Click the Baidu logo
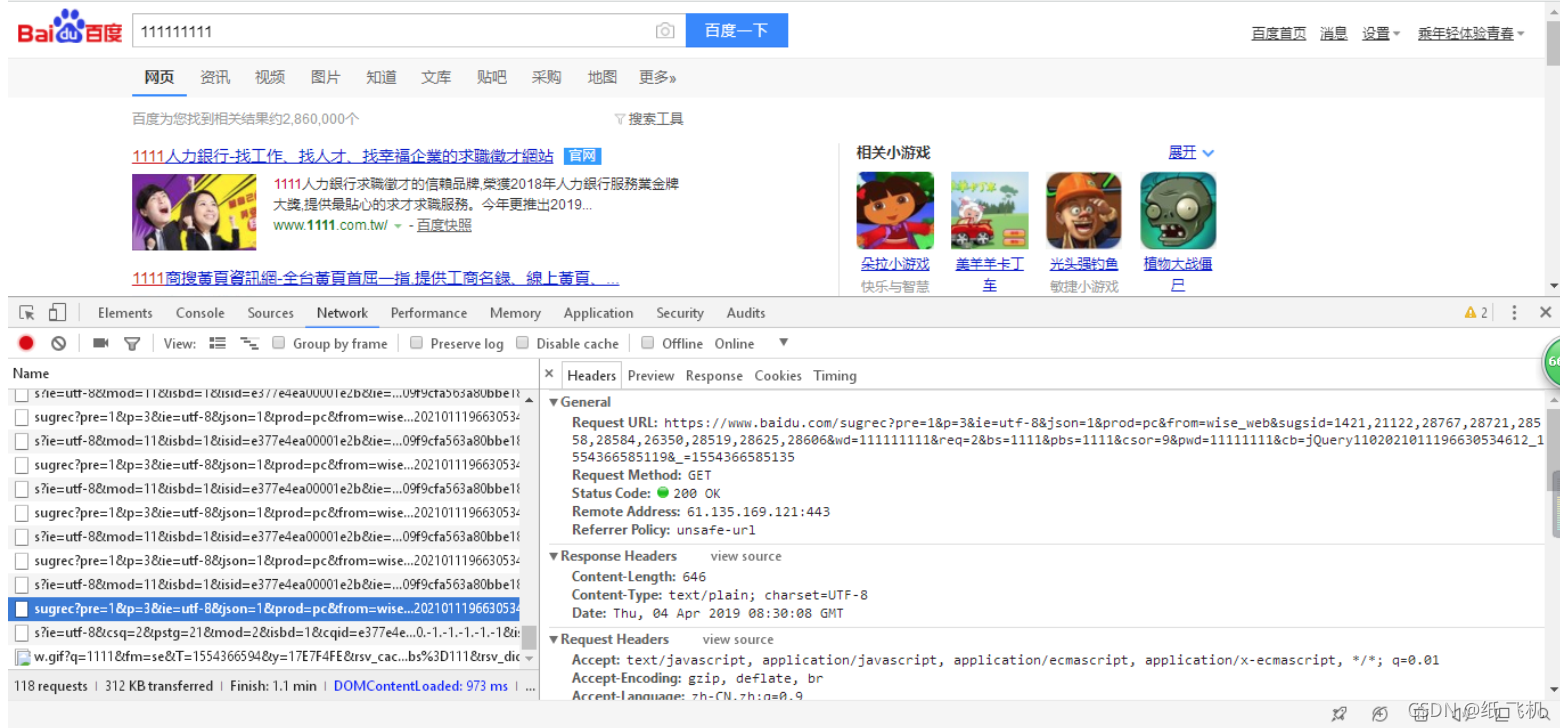Viewport: 1560px width, 728px height. [x=70, y=29]
